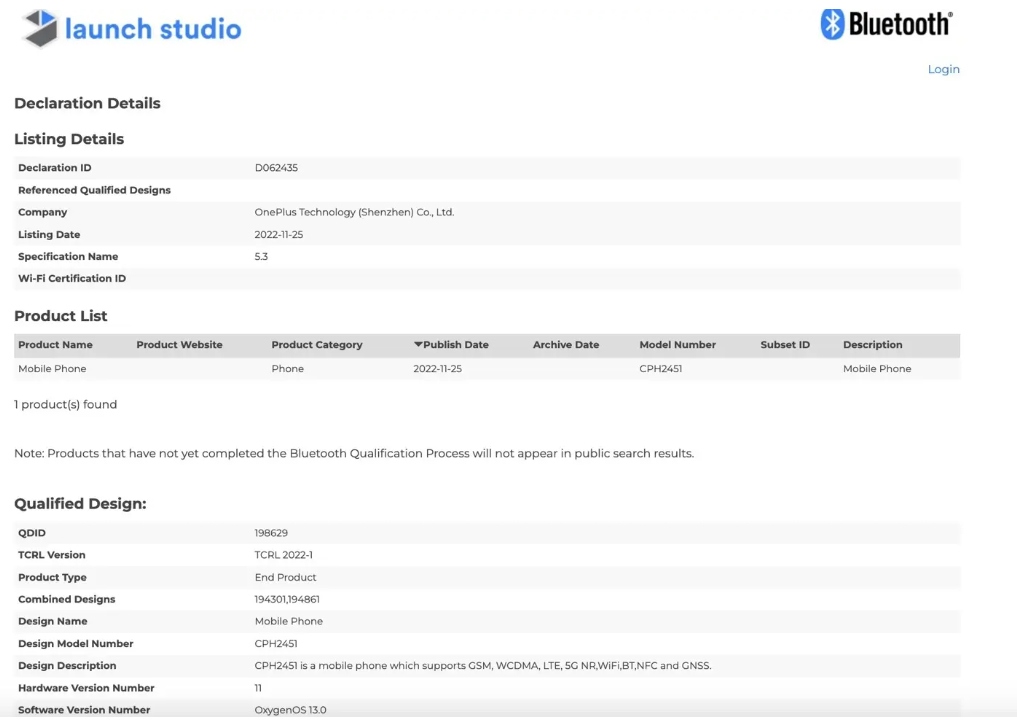Select QDID value 198629
Viewport: 1017px width, 726px height.
coord(270,533)
